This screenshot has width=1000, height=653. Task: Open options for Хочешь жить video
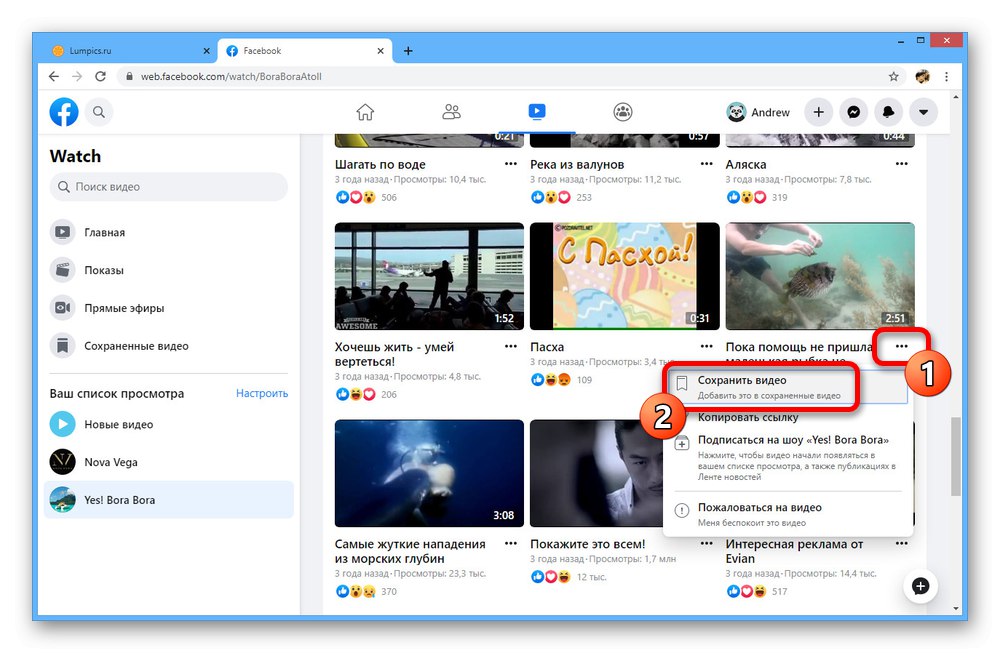click(x=511, y=346)
